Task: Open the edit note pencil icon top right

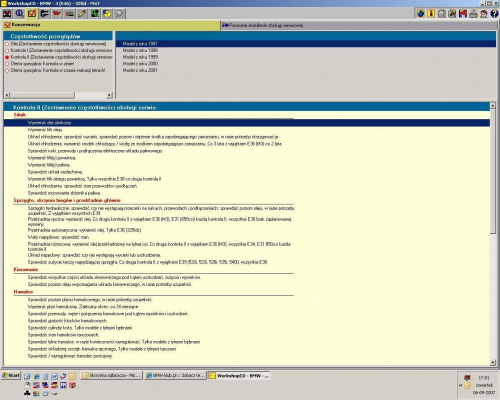Action: (x=452, y=14)
